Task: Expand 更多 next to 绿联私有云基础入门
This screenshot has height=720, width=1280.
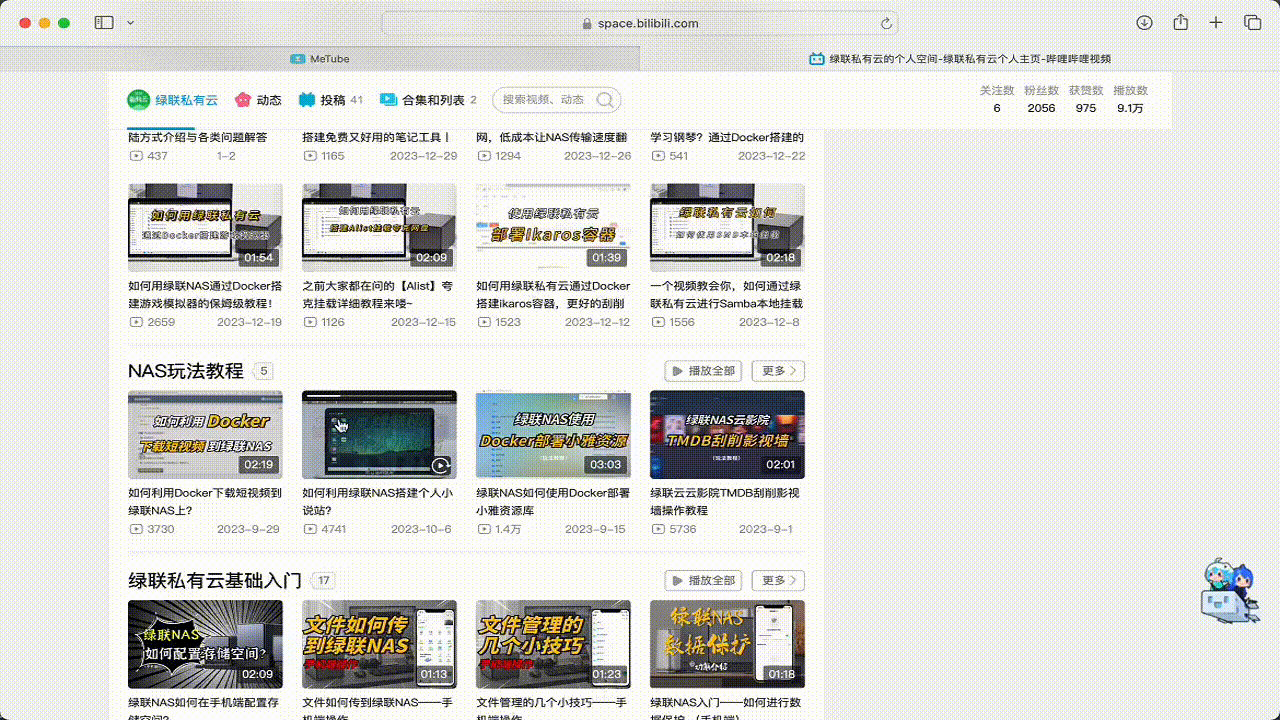Action: pos(777,580)
